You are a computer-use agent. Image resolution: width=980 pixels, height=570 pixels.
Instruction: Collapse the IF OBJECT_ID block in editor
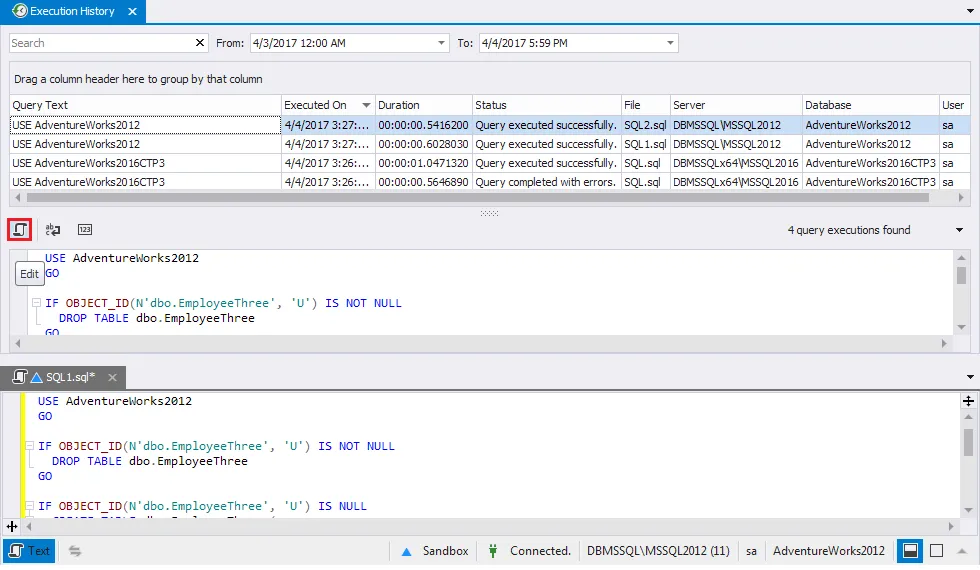(x=30, y=447)
